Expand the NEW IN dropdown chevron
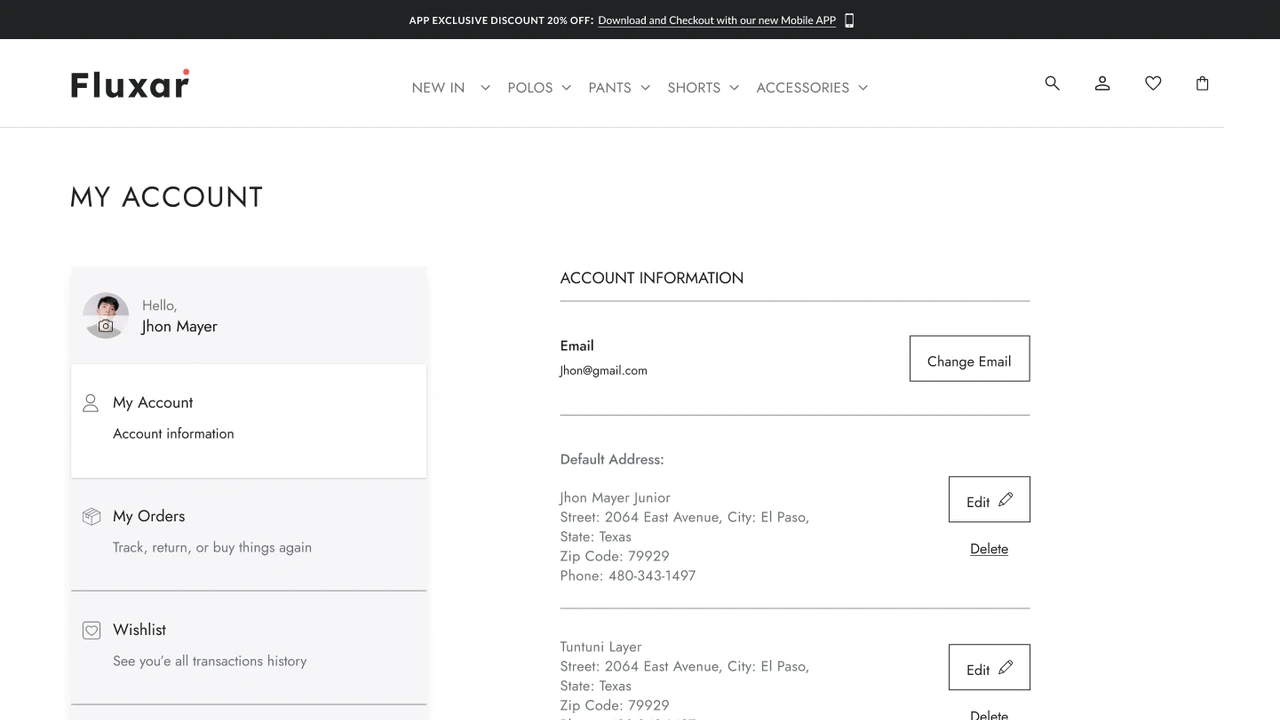The width and height of the screenshot is (1280, 720). pos(485,87)
